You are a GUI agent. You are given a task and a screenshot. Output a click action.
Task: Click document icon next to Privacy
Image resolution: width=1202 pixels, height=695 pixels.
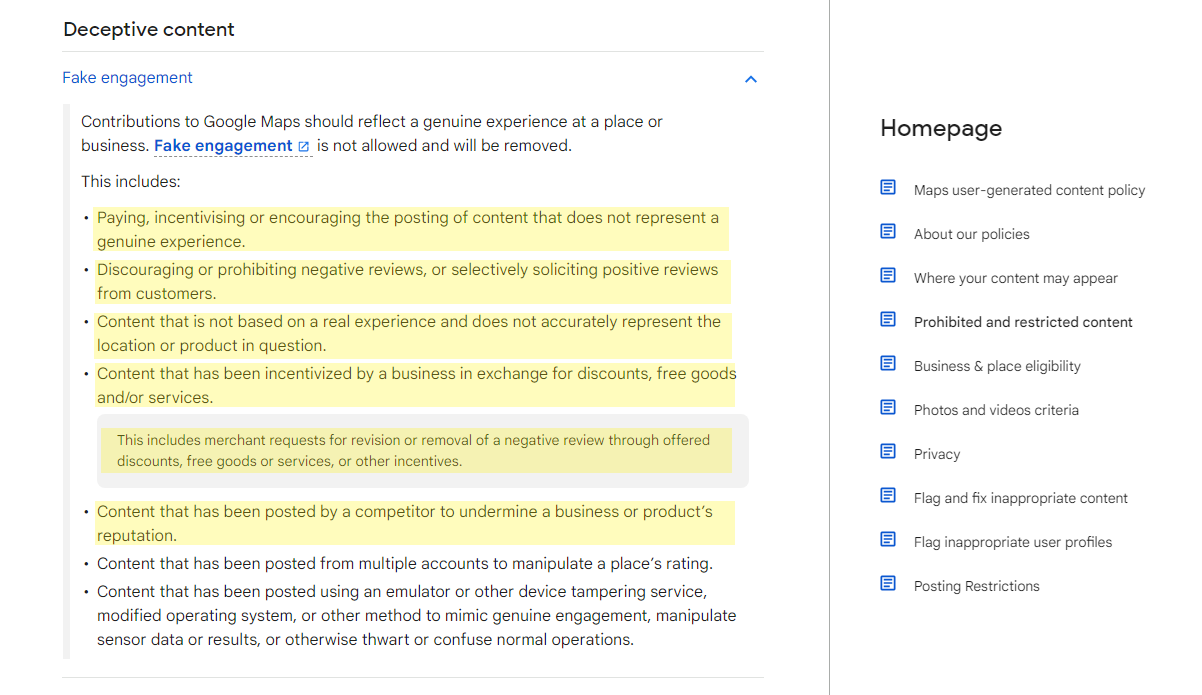(888, 452)
